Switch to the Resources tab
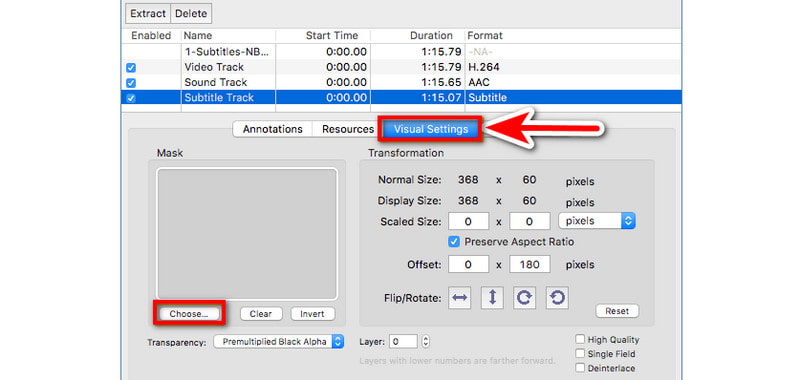This screenshot has width=800, height=380. point(347,130)
